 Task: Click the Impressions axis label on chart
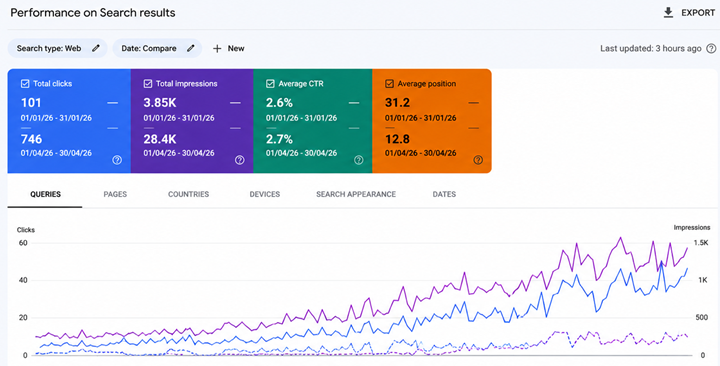click(692, 227)
